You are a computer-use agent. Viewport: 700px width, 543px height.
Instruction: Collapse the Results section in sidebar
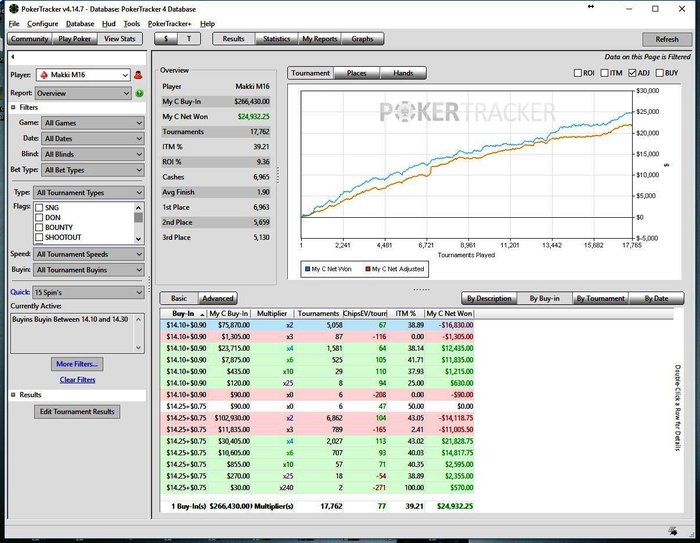[x=13, y=395]
